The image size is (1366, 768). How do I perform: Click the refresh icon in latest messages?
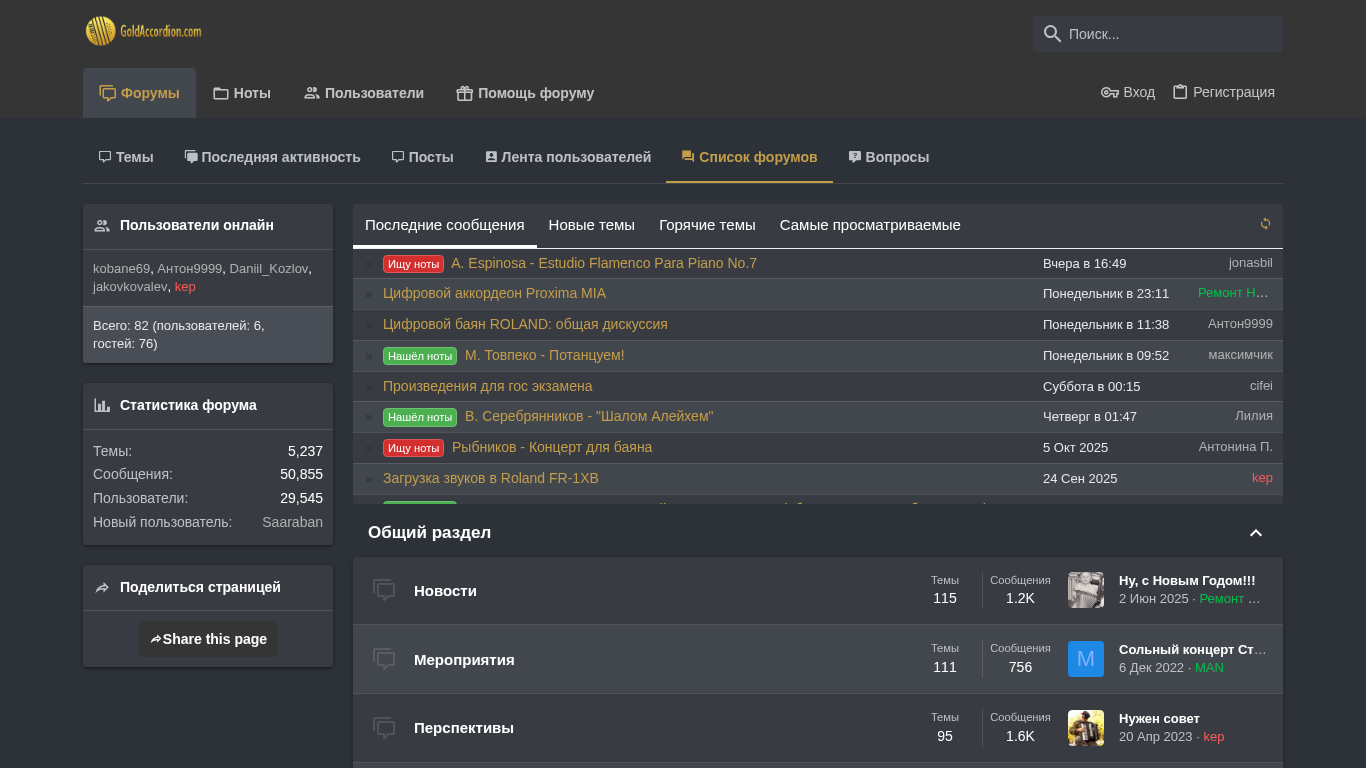tap(1265, 224)
